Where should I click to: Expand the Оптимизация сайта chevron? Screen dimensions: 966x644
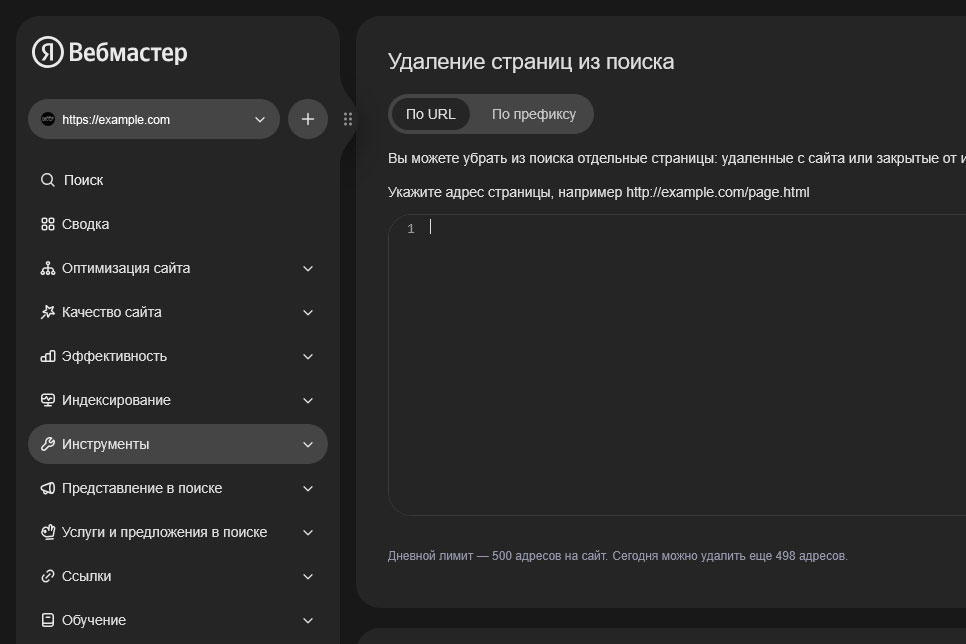coord(308,268)
